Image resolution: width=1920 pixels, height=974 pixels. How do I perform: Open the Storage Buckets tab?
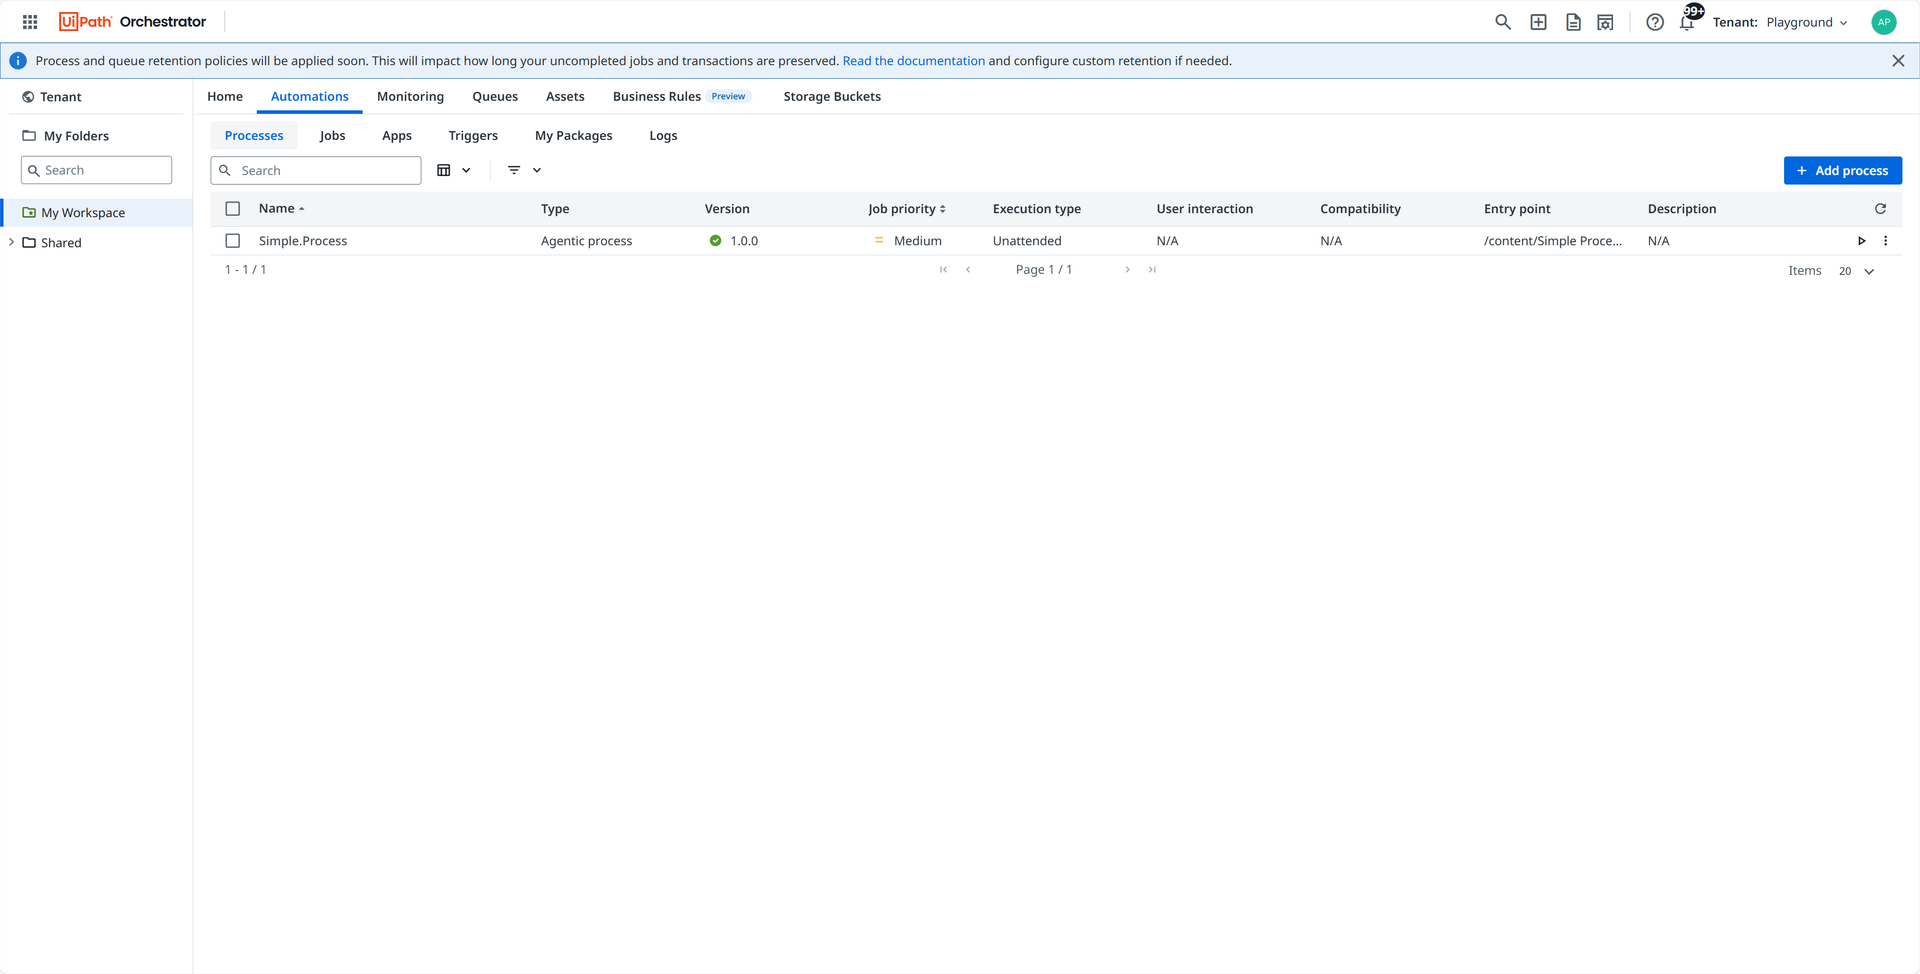(x=832, y=97)
